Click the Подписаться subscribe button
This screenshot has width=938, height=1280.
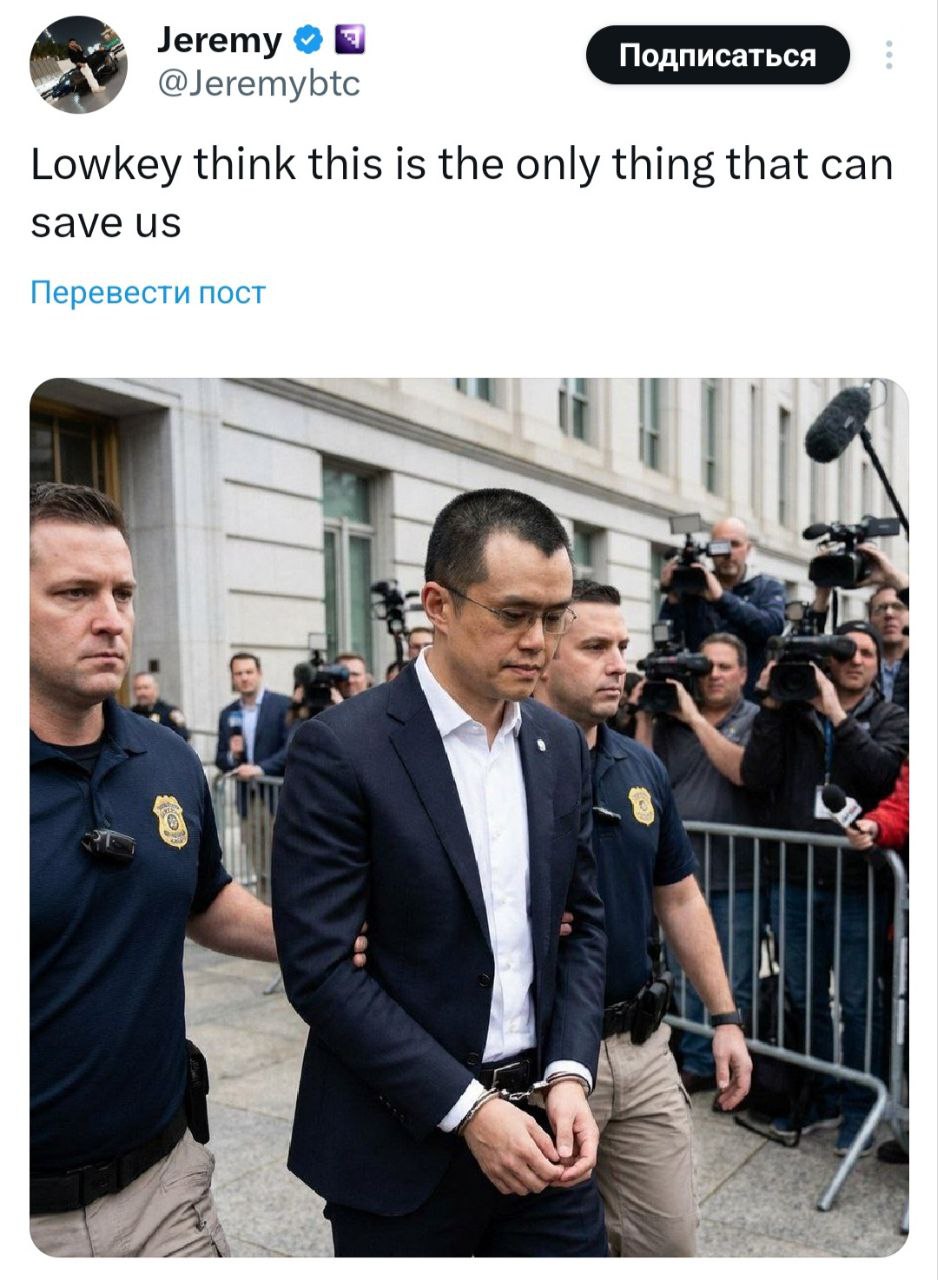pyautogui.click(x=717, y=55)
